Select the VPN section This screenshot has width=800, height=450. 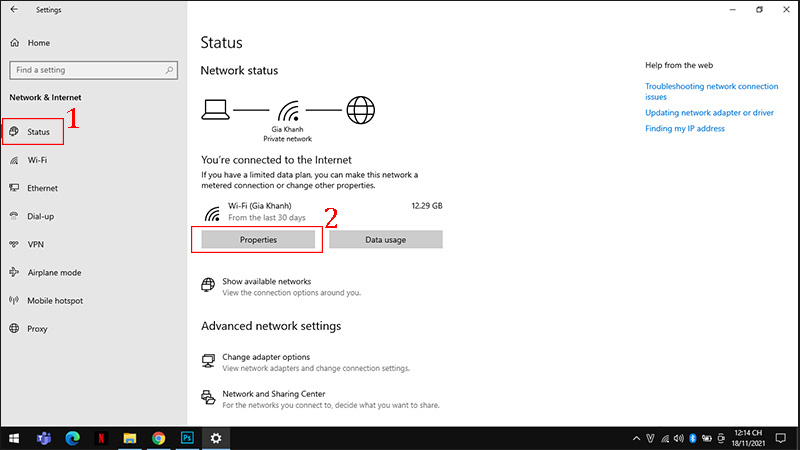click(36, 244)
